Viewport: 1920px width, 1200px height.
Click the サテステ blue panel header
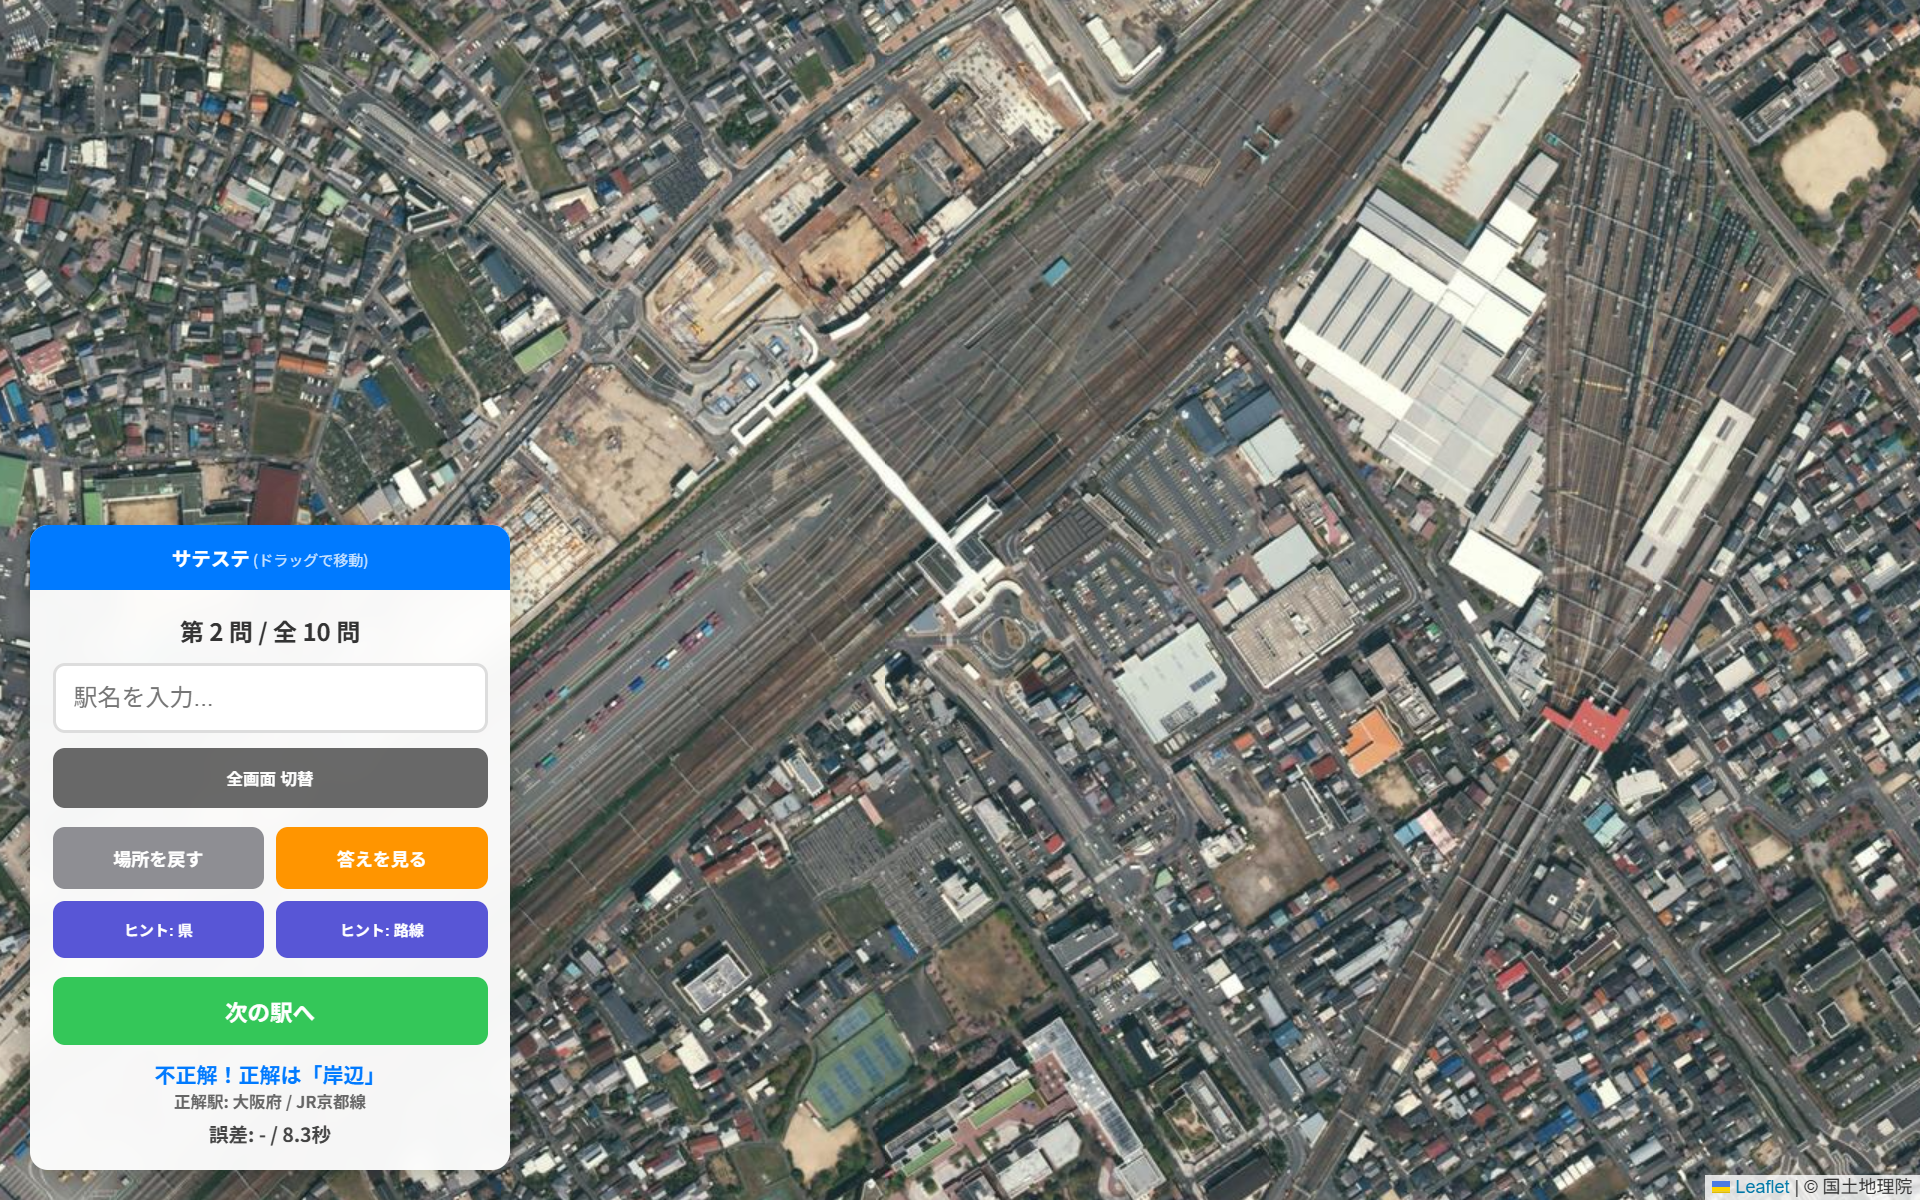(x=270, y=558)
